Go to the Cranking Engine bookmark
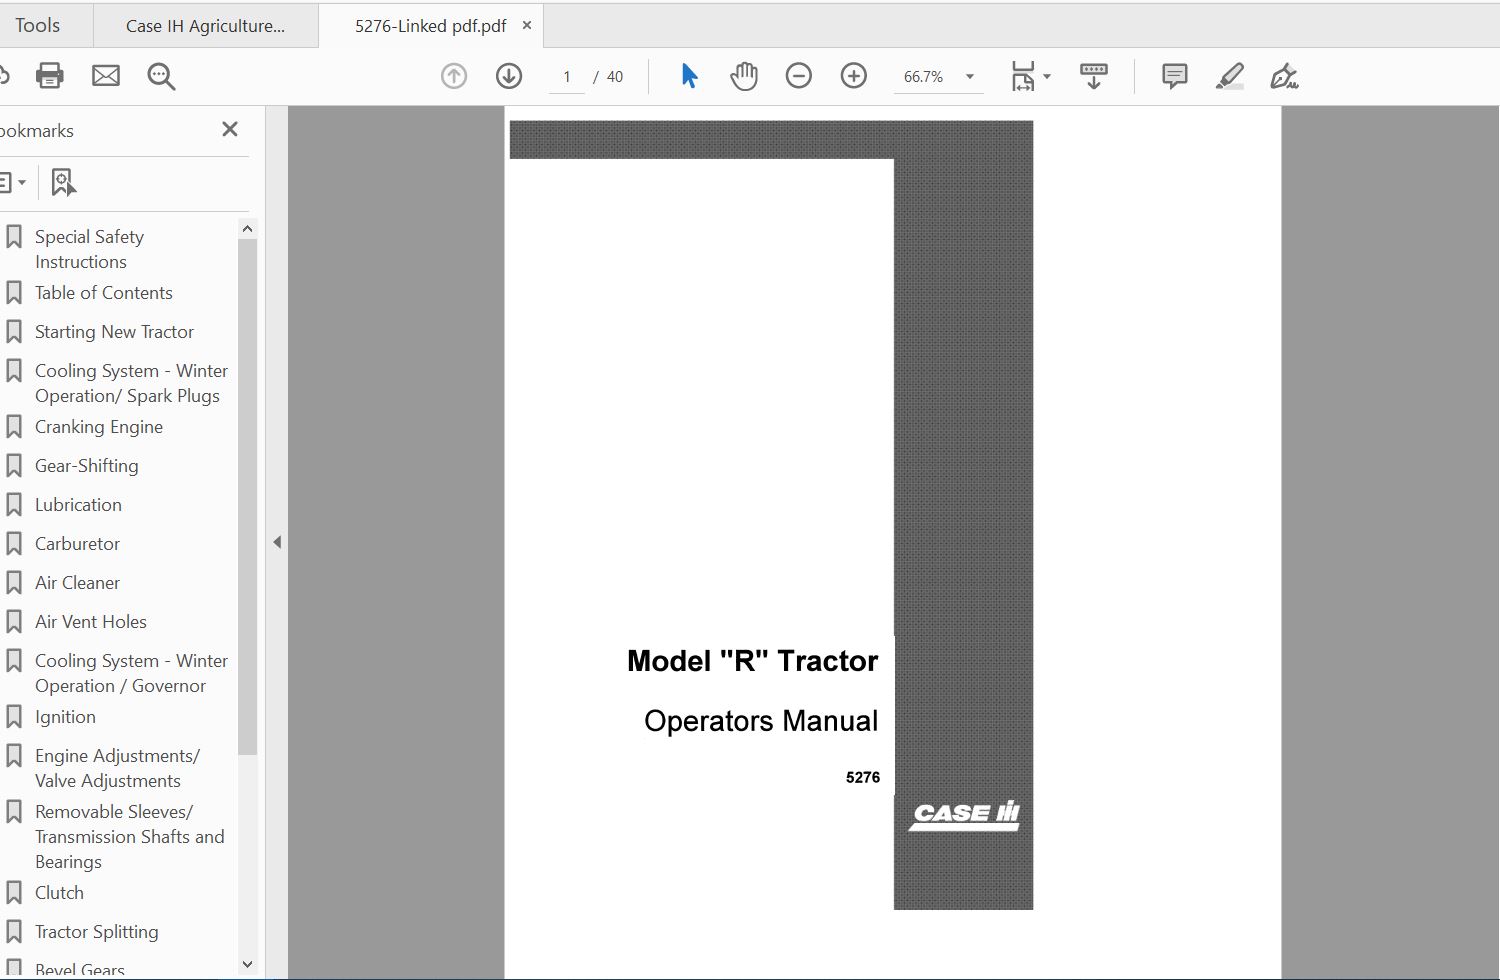 [x=98, y=427]
